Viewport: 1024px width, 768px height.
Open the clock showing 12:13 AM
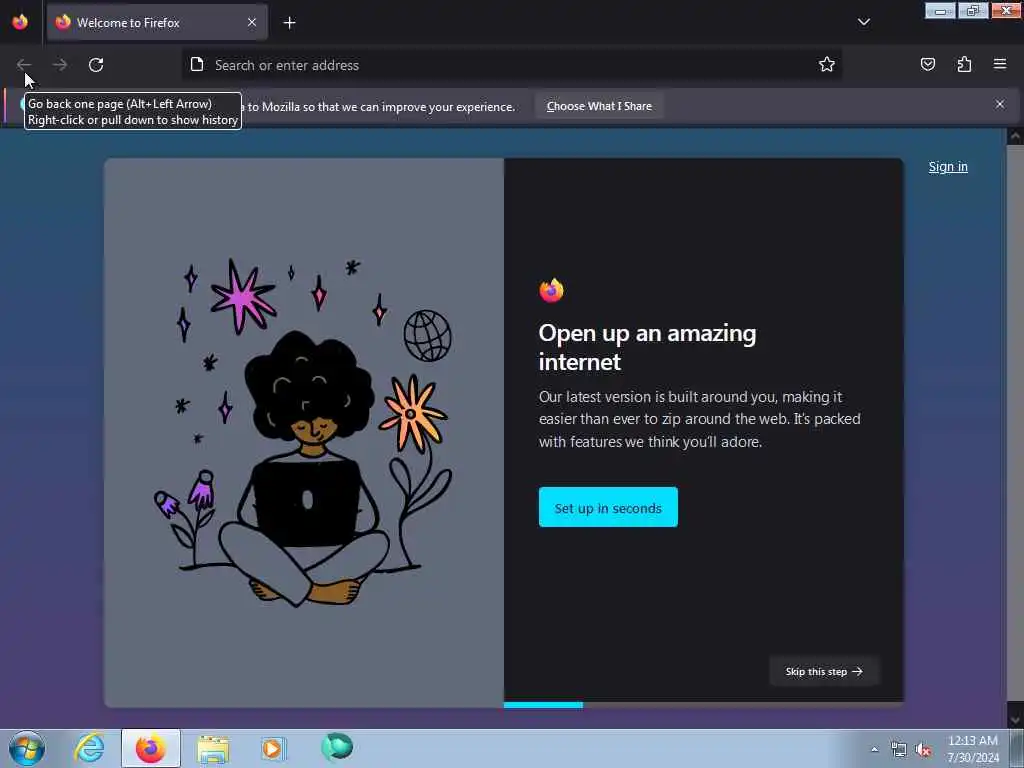pyautogui.click(x=973, y=749)
